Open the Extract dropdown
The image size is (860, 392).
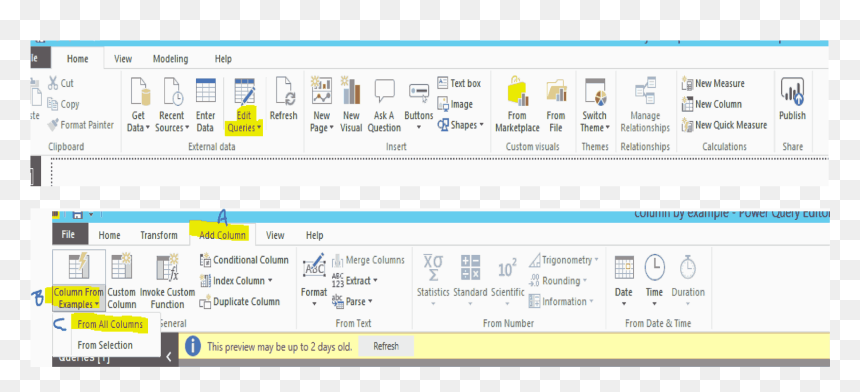pyautogui.click(x=355, y=281)
